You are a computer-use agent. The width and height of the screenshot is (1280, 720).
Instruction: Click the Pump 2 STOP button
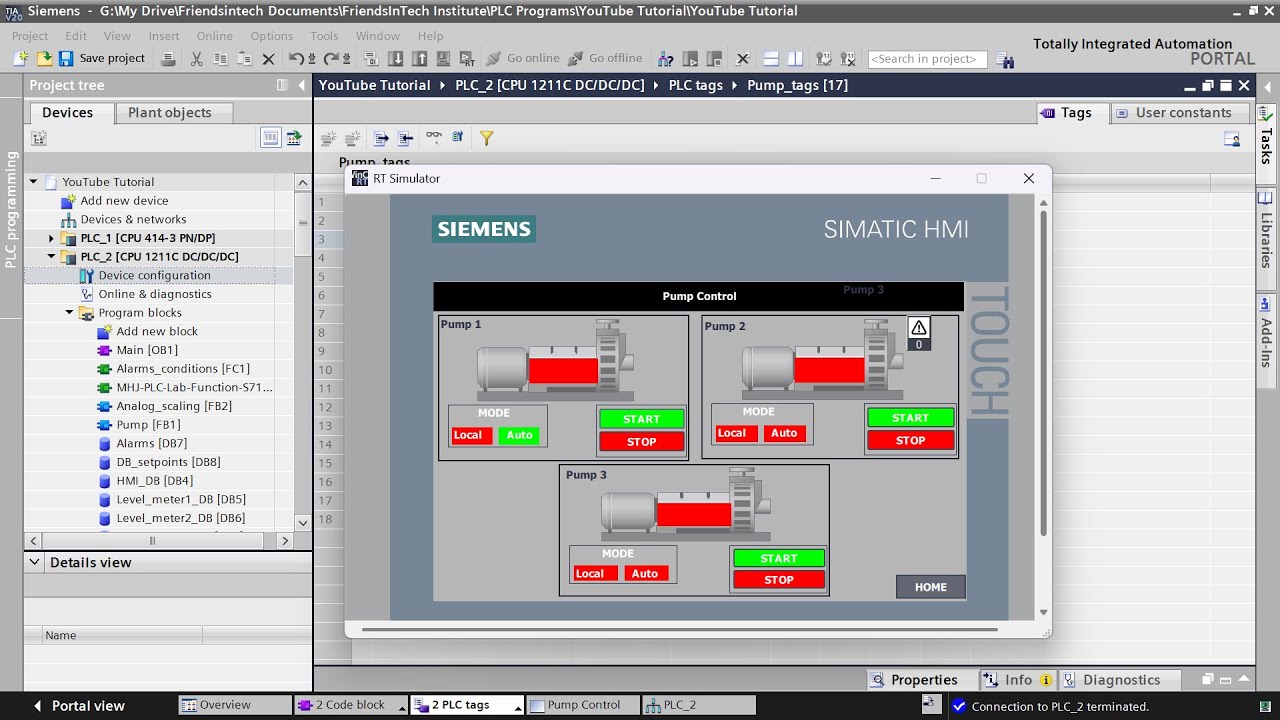910,440
